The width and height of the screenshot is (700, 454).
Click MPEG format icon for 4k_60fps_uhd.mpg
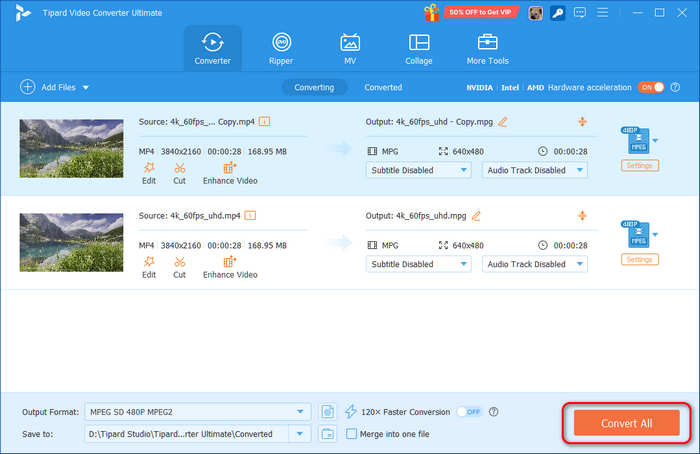click(x=637, y=234)
